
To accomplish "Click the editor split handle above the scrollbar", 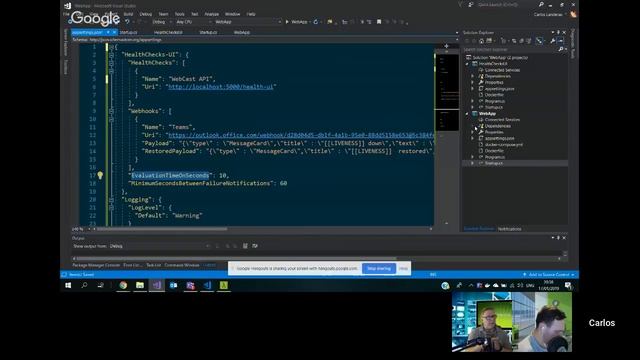I will point(446,46).
